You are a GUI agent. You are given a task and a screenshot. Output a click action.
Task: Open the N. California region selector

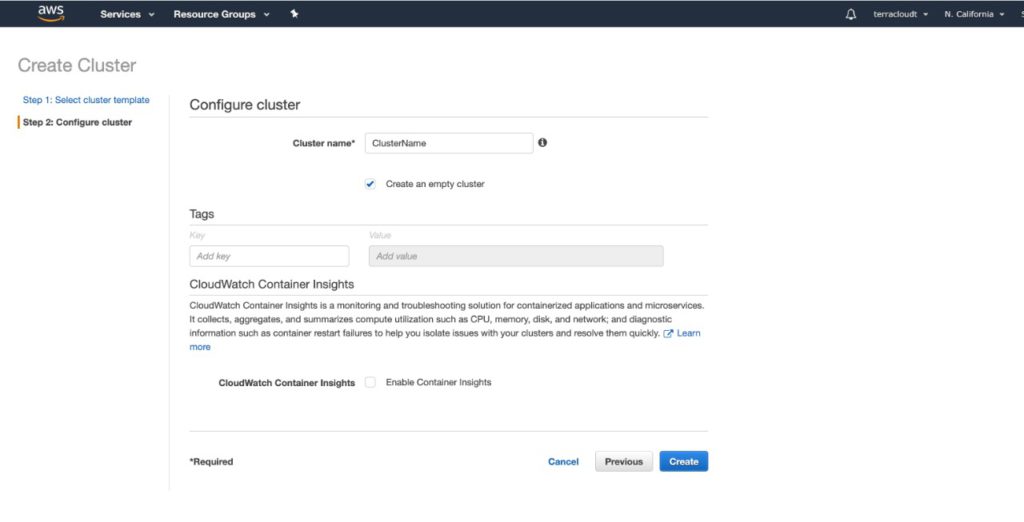974,14
